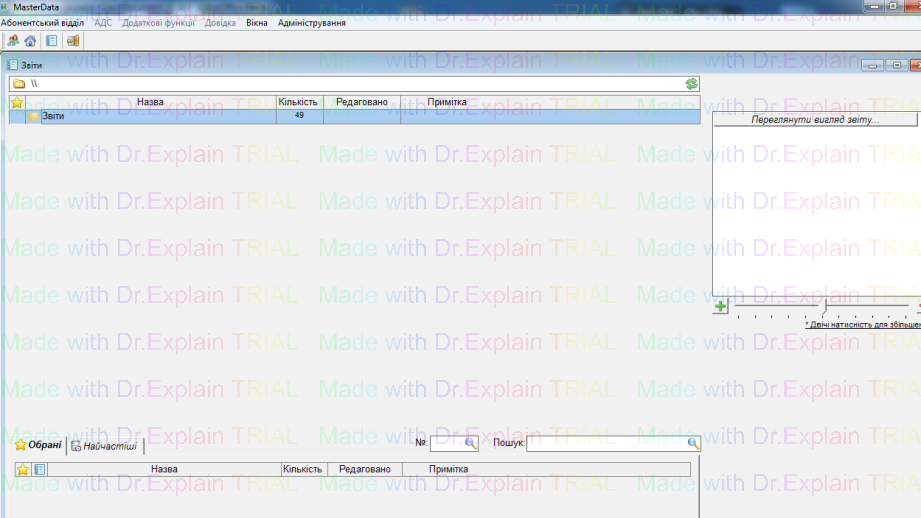
Task: Select the Обрані tab
Action: click(x=38, y=445)
